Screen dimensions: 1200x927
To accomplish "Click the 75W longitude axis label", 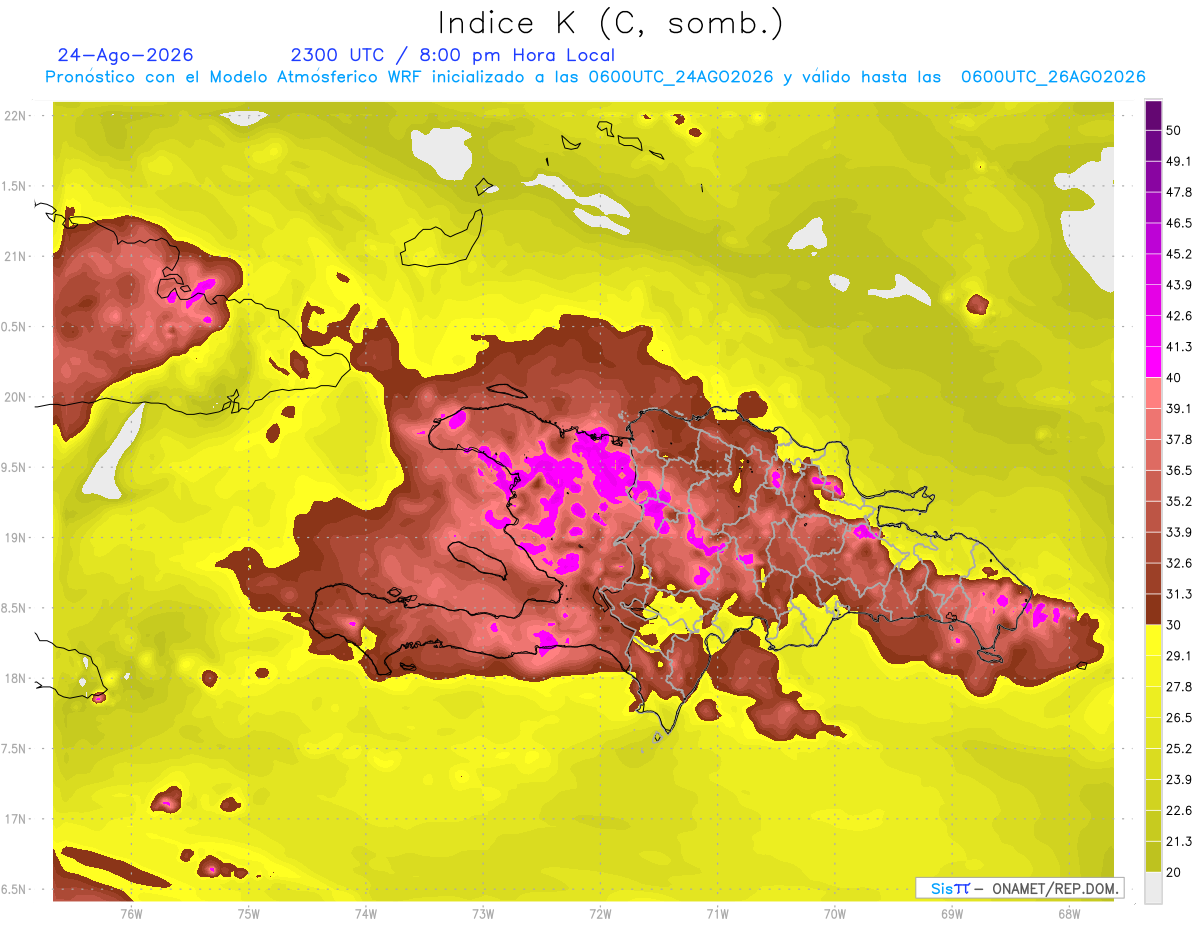I will point(248,914).
